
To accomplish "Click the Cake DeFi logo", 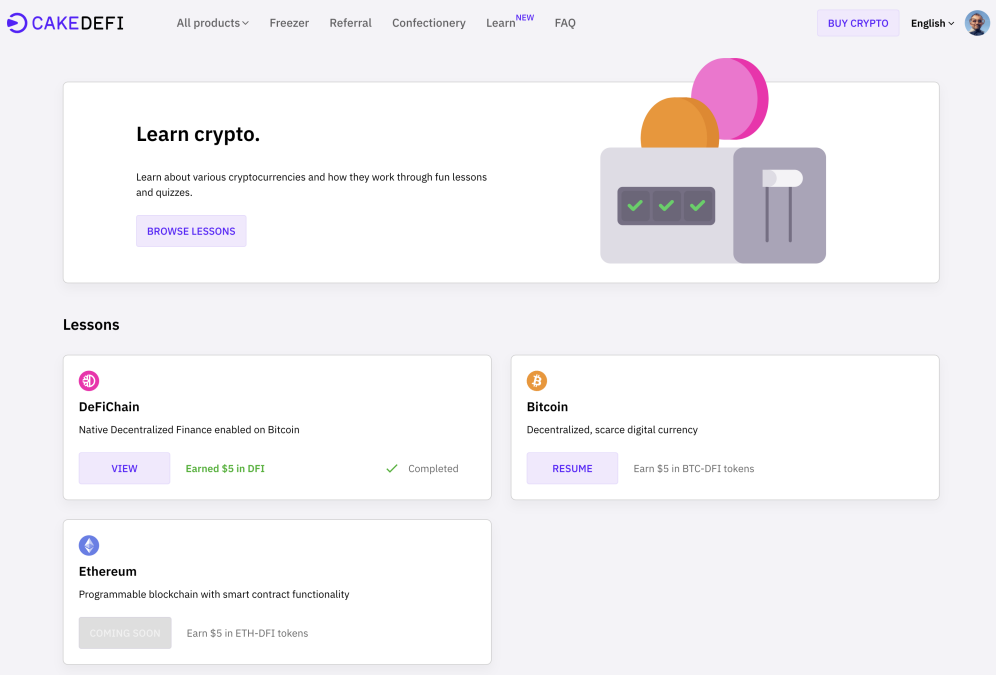I will [x=65, y=22].
